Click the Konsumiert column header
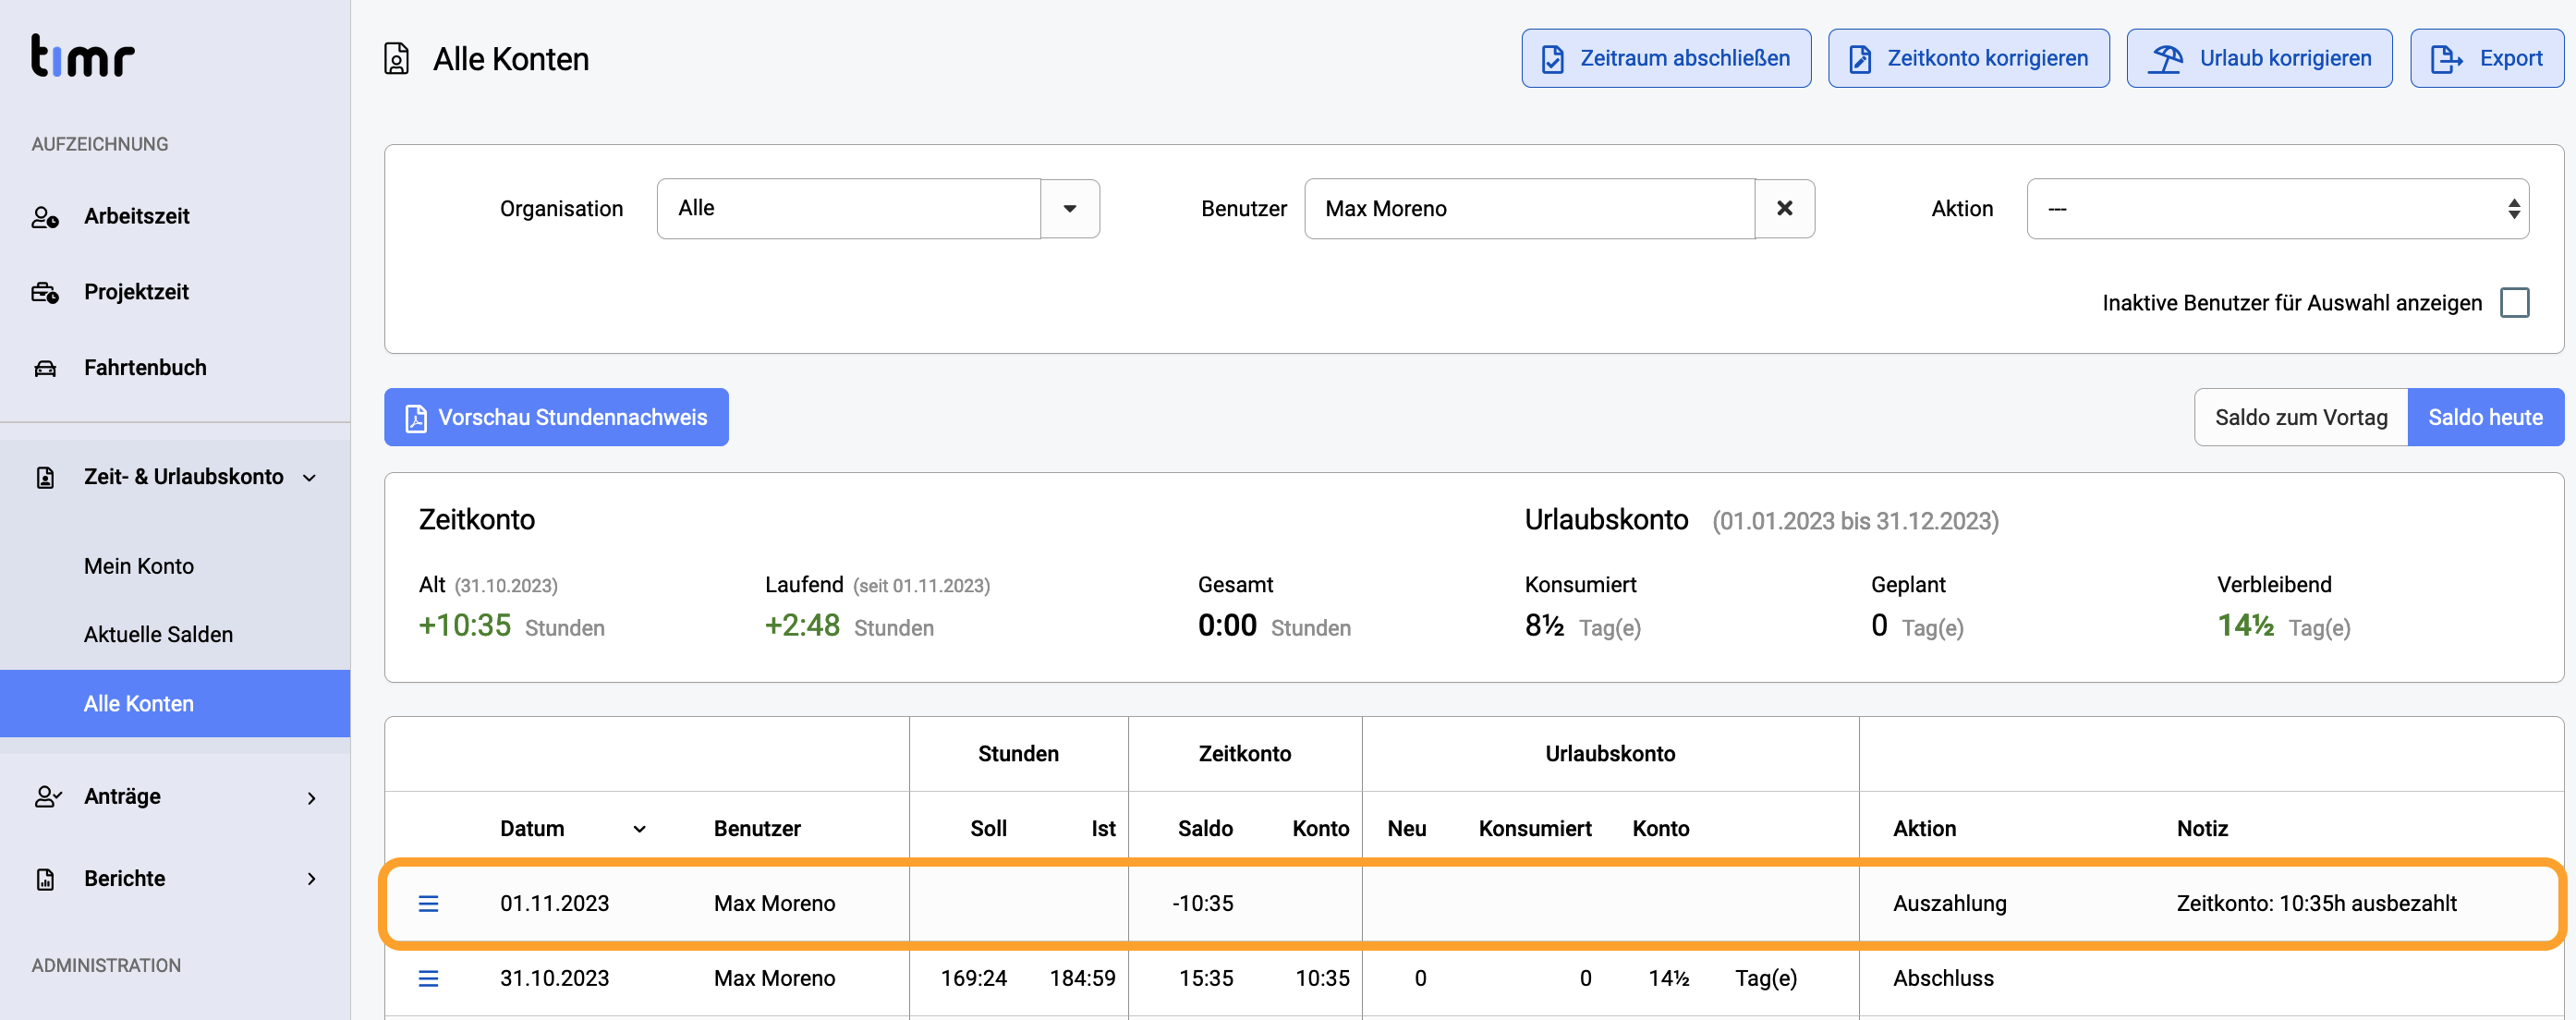 (x=1535, y=829)
